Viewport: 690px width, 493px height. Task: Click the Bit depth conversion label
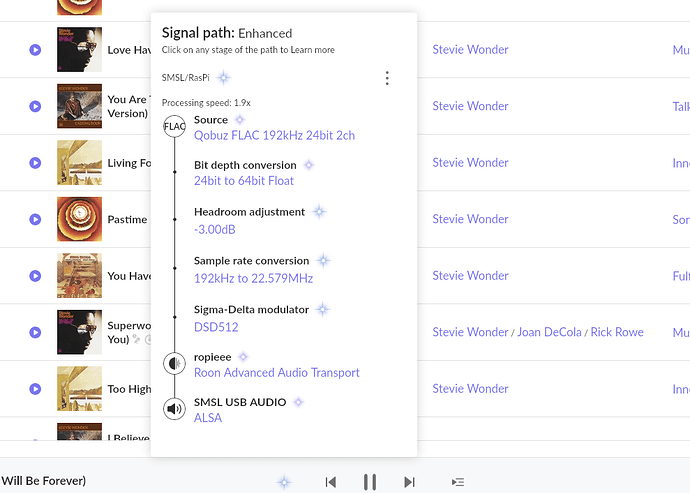pos(245,165)
